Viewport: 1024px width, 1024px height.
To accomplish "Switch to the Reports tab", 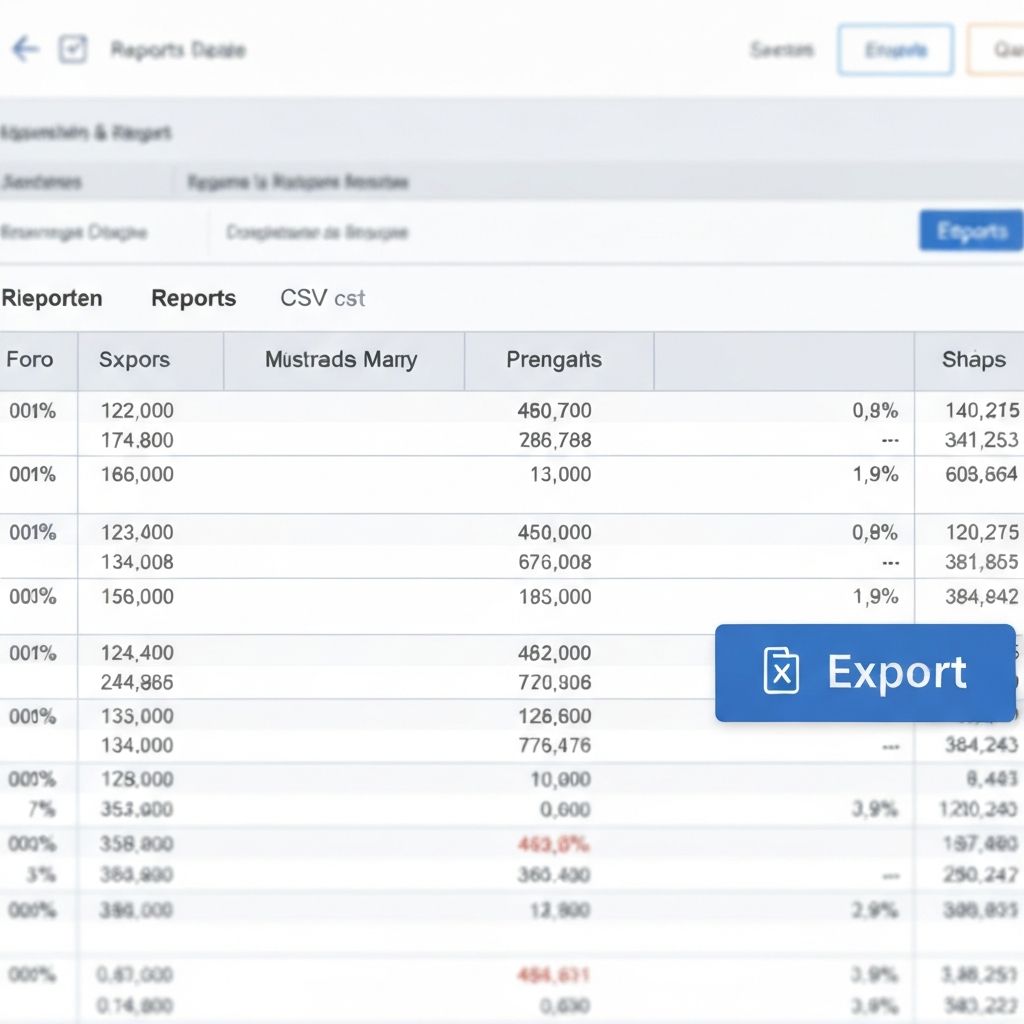I will pos(193,298).
